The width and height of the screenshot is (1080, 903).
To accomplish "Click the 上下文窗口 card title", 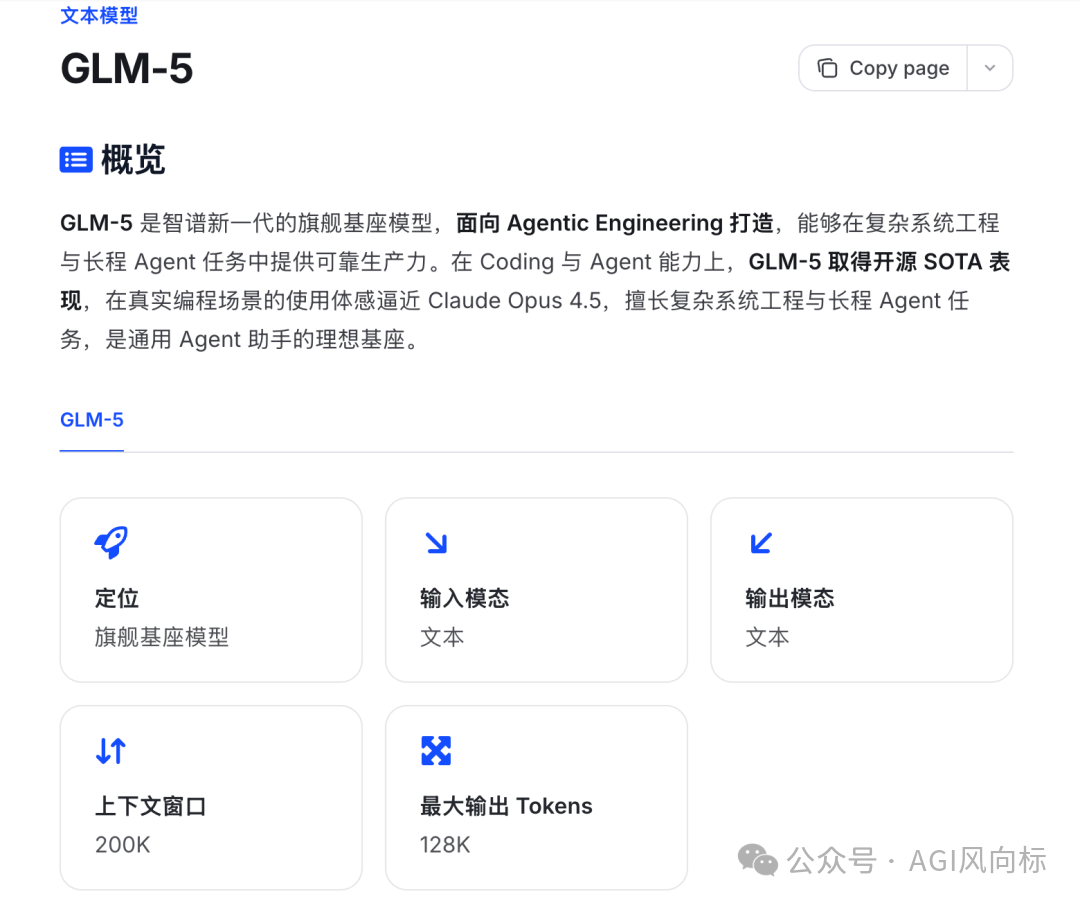I will click(151, 806).
